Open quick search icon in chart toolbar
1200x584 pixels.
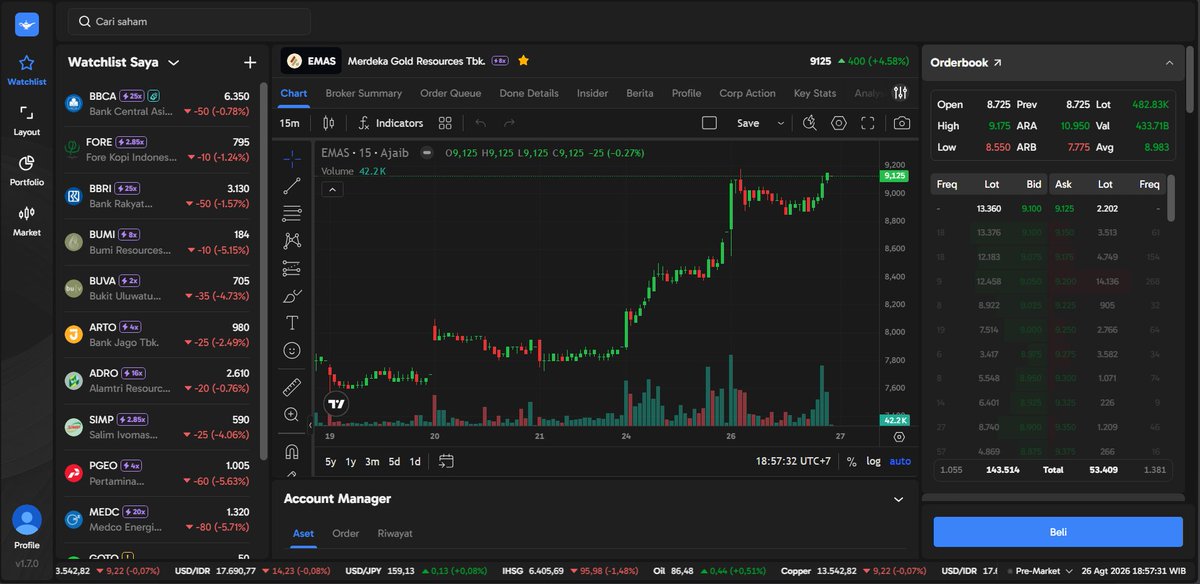click(810, 123)
